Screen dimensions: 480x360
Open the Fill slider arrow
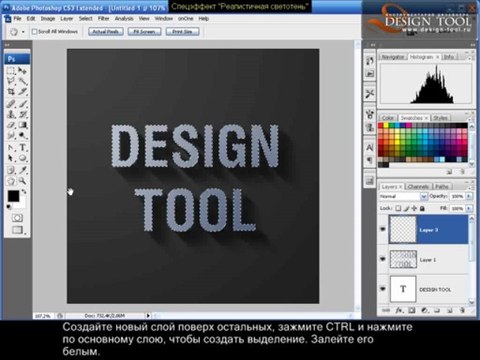pyautogui.click(x=469, y=208)
